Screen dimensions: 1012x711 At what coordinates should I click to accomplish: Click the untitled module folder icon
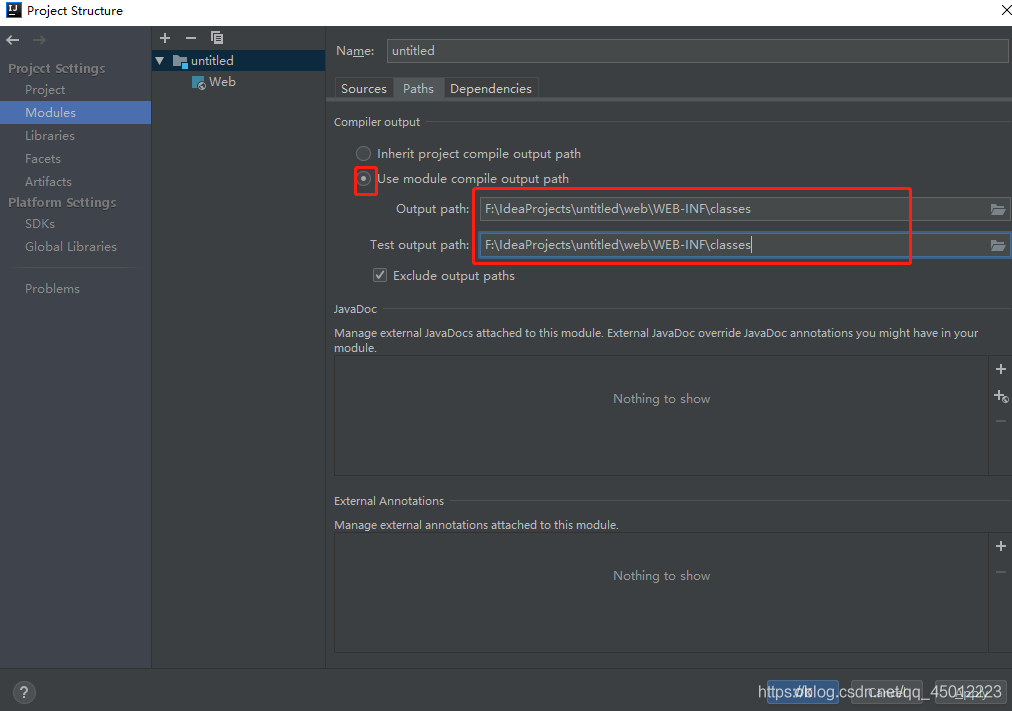click(180, 61)
